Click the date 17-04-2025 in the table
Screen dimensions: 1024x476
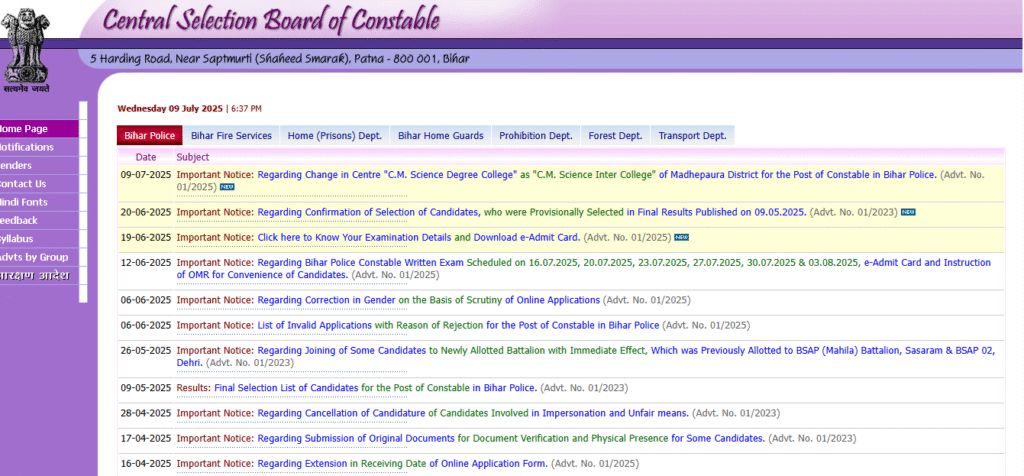(146, 438)
